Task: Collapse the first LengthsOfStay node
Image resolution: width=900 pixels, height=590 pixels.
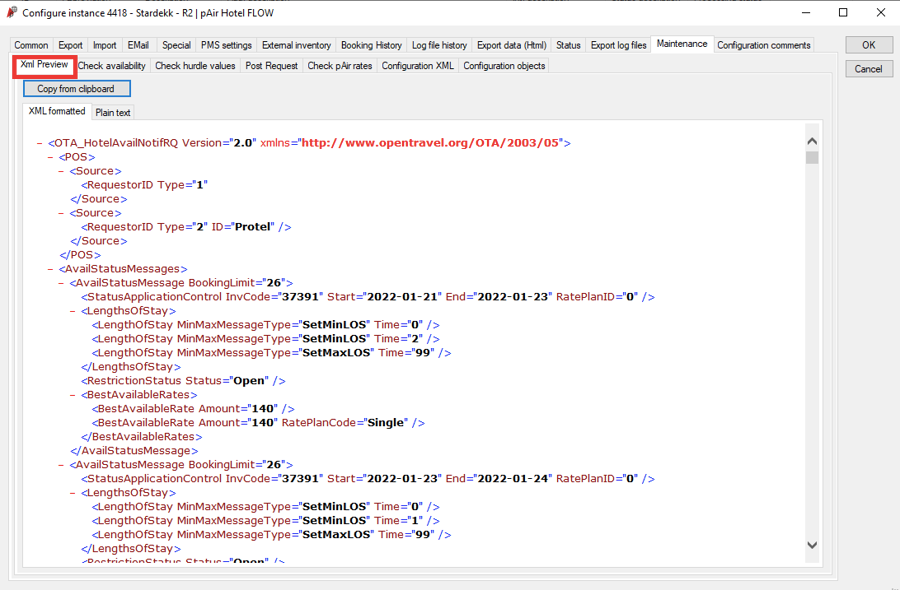Action: (73, 311)
